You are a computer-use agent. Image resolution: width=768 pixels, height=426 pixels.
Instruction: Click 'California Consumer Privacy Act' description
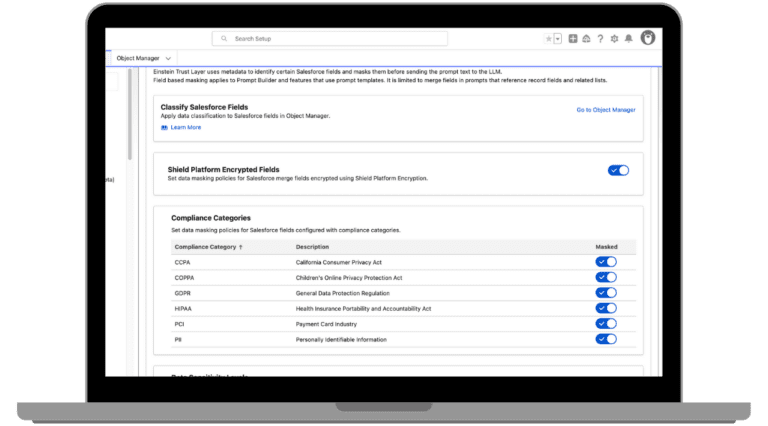pyautogui.click(x=338, y=262)
